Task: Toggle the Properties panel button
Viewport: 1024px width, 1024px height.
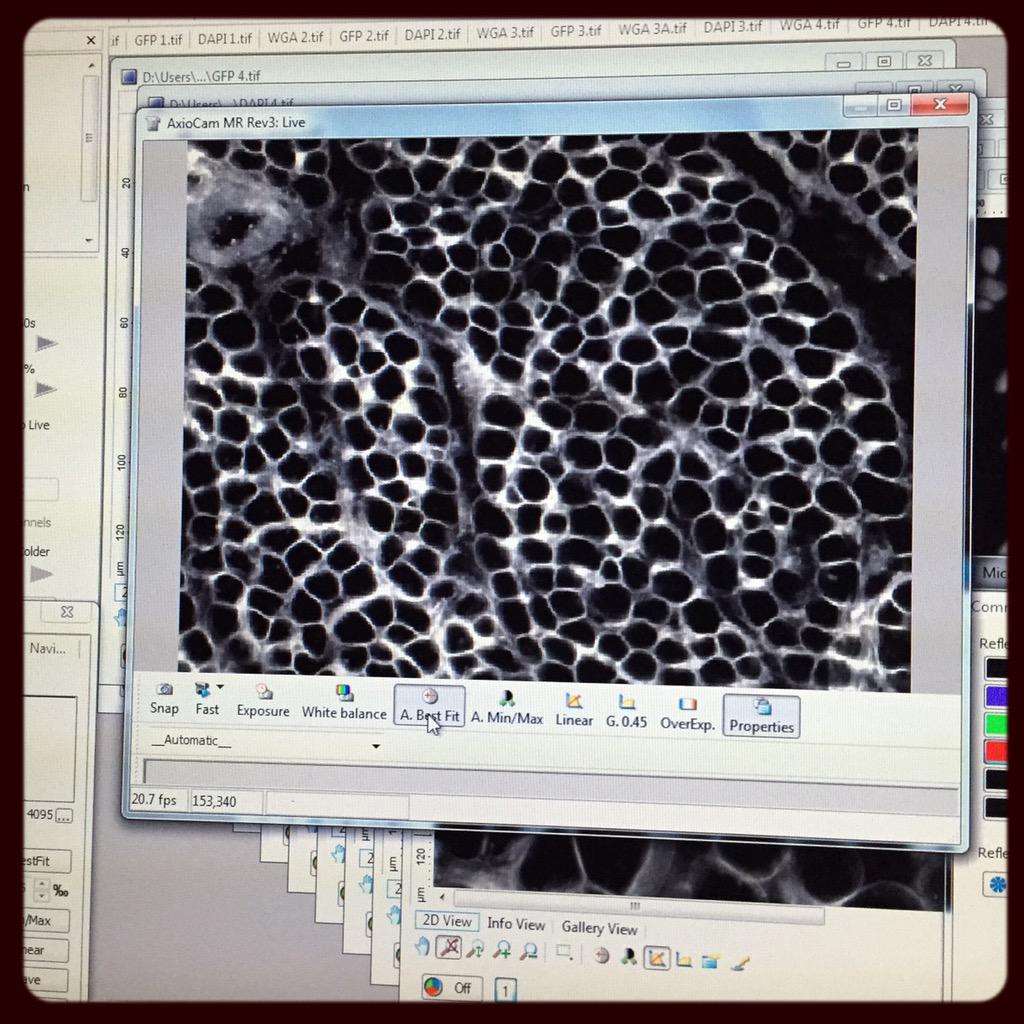Action: [x=761, y=716]
